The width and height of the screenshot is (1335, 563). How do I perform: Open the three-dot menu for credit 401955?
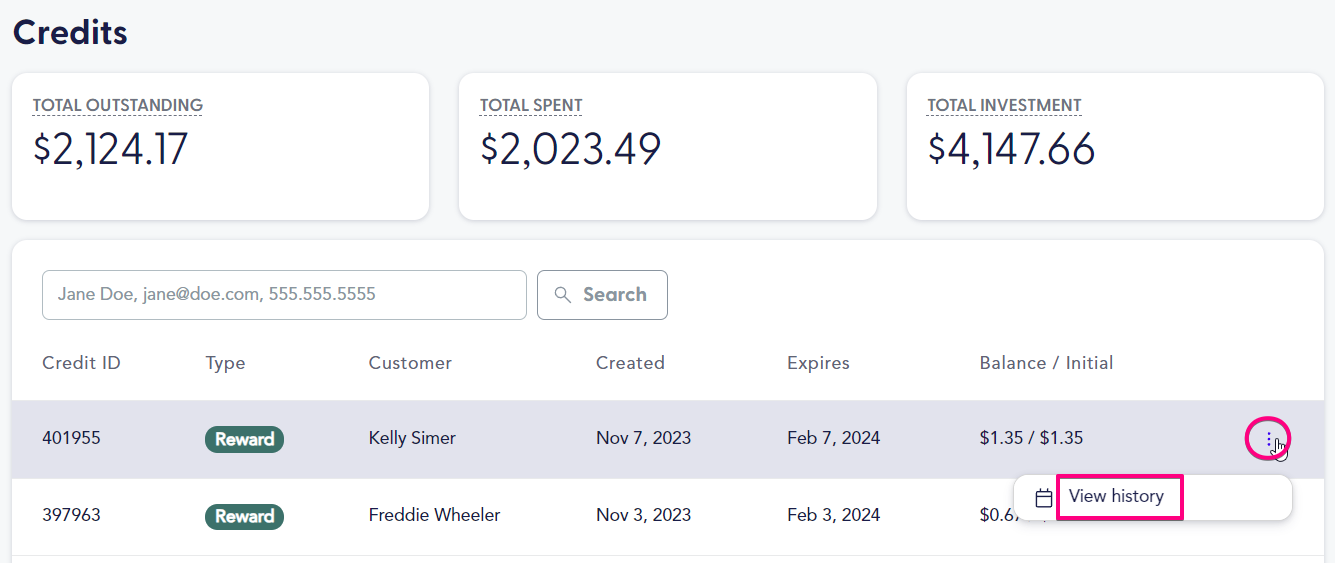point(1268,439)
